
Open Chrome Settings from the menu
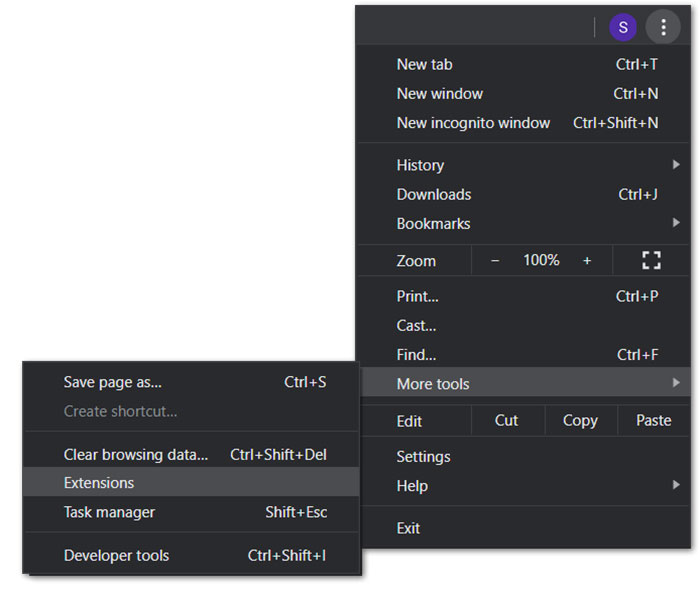coord(424,456)
